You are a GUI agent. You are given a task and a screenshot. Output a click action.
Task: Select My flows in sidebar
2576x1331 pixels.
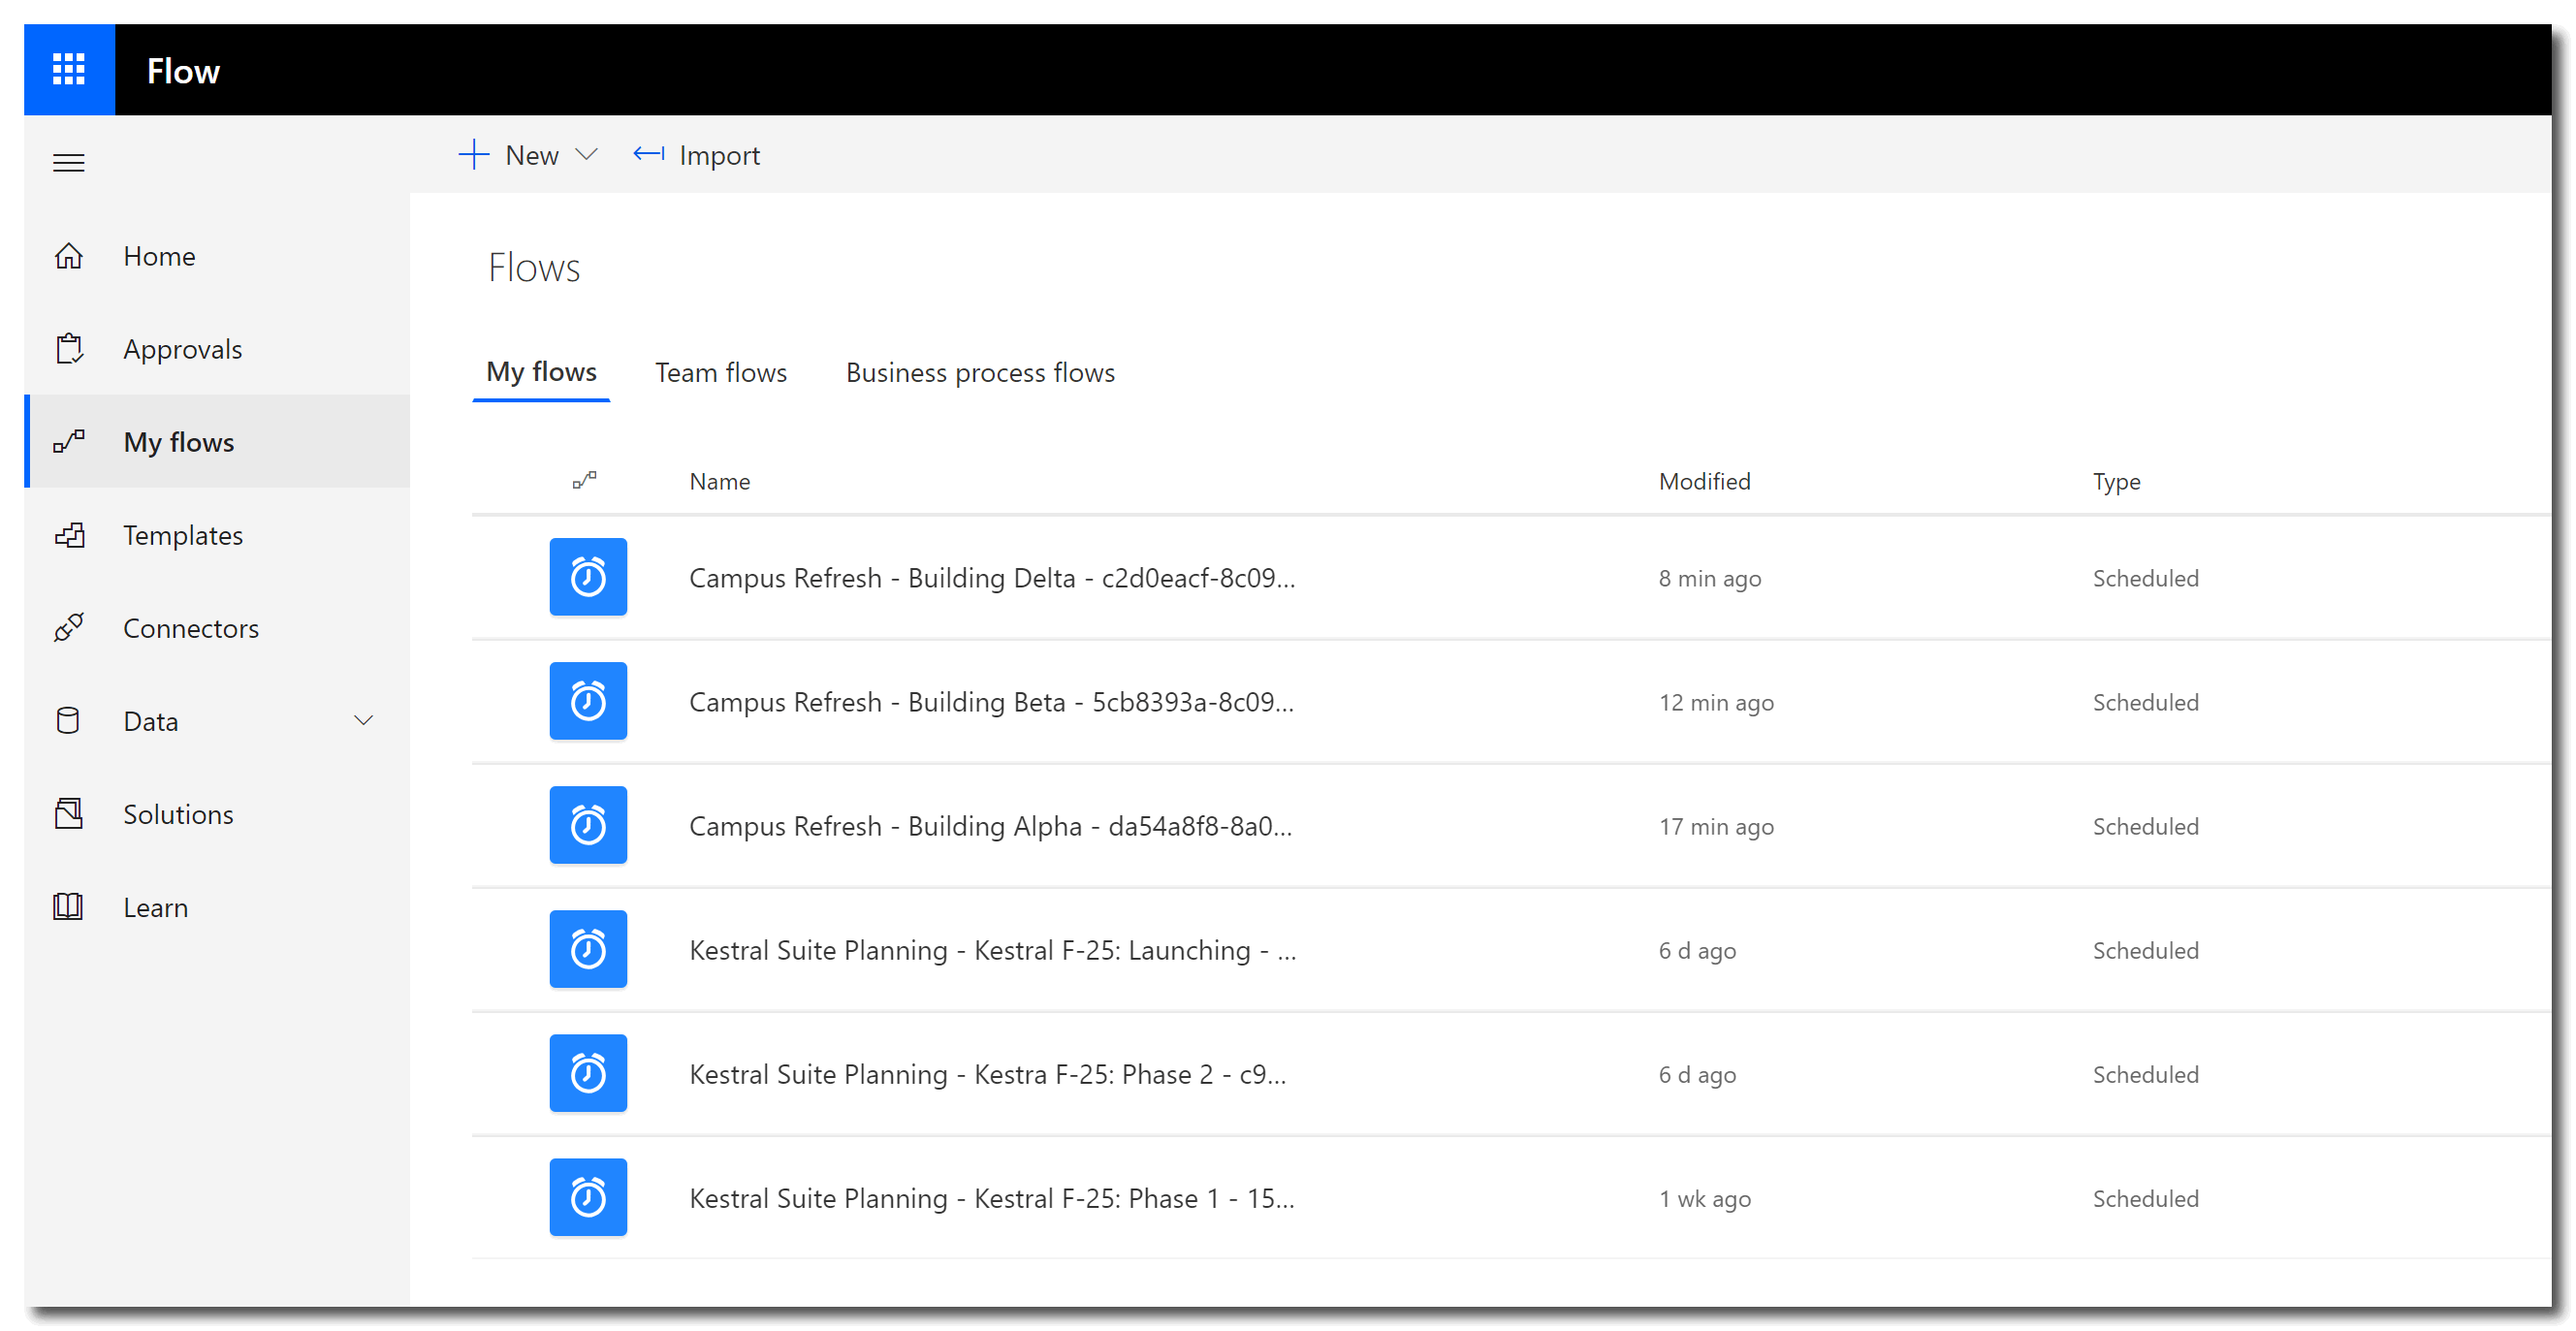click(x=218, y=442)
